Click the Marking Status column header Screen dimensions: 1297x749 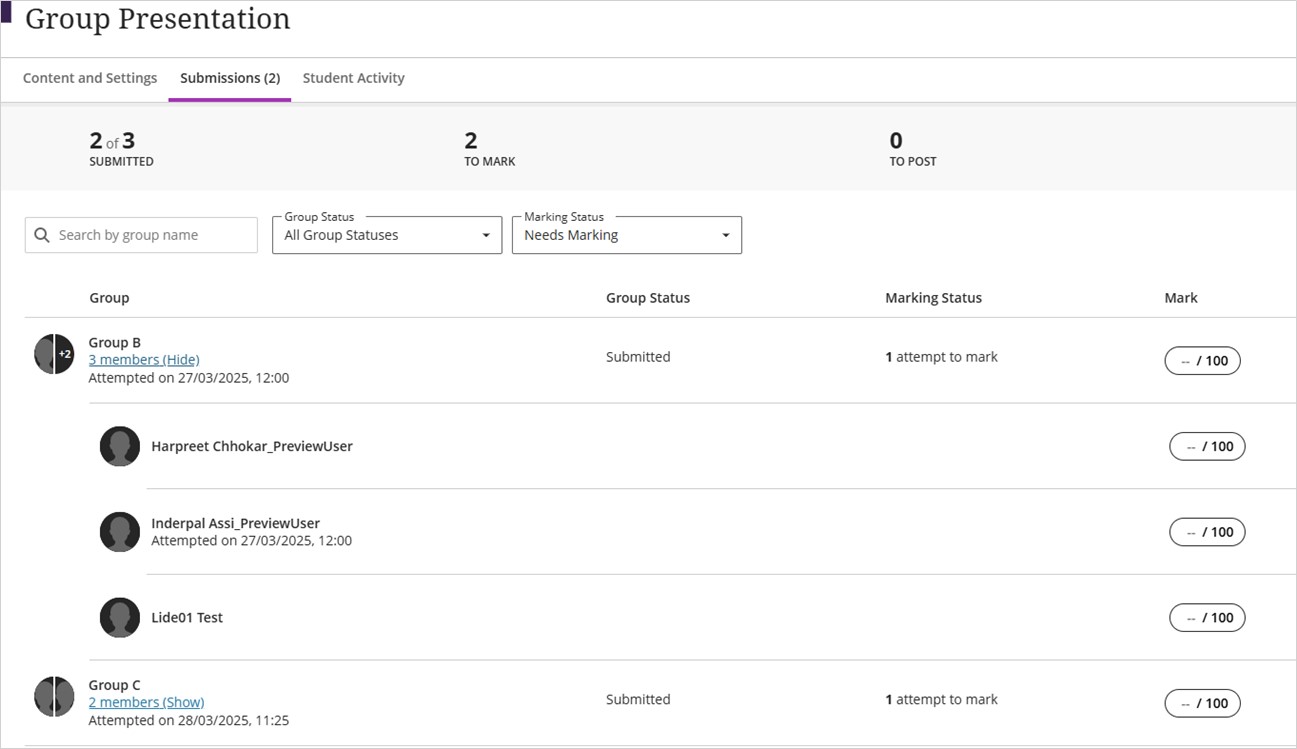point(933,298)
